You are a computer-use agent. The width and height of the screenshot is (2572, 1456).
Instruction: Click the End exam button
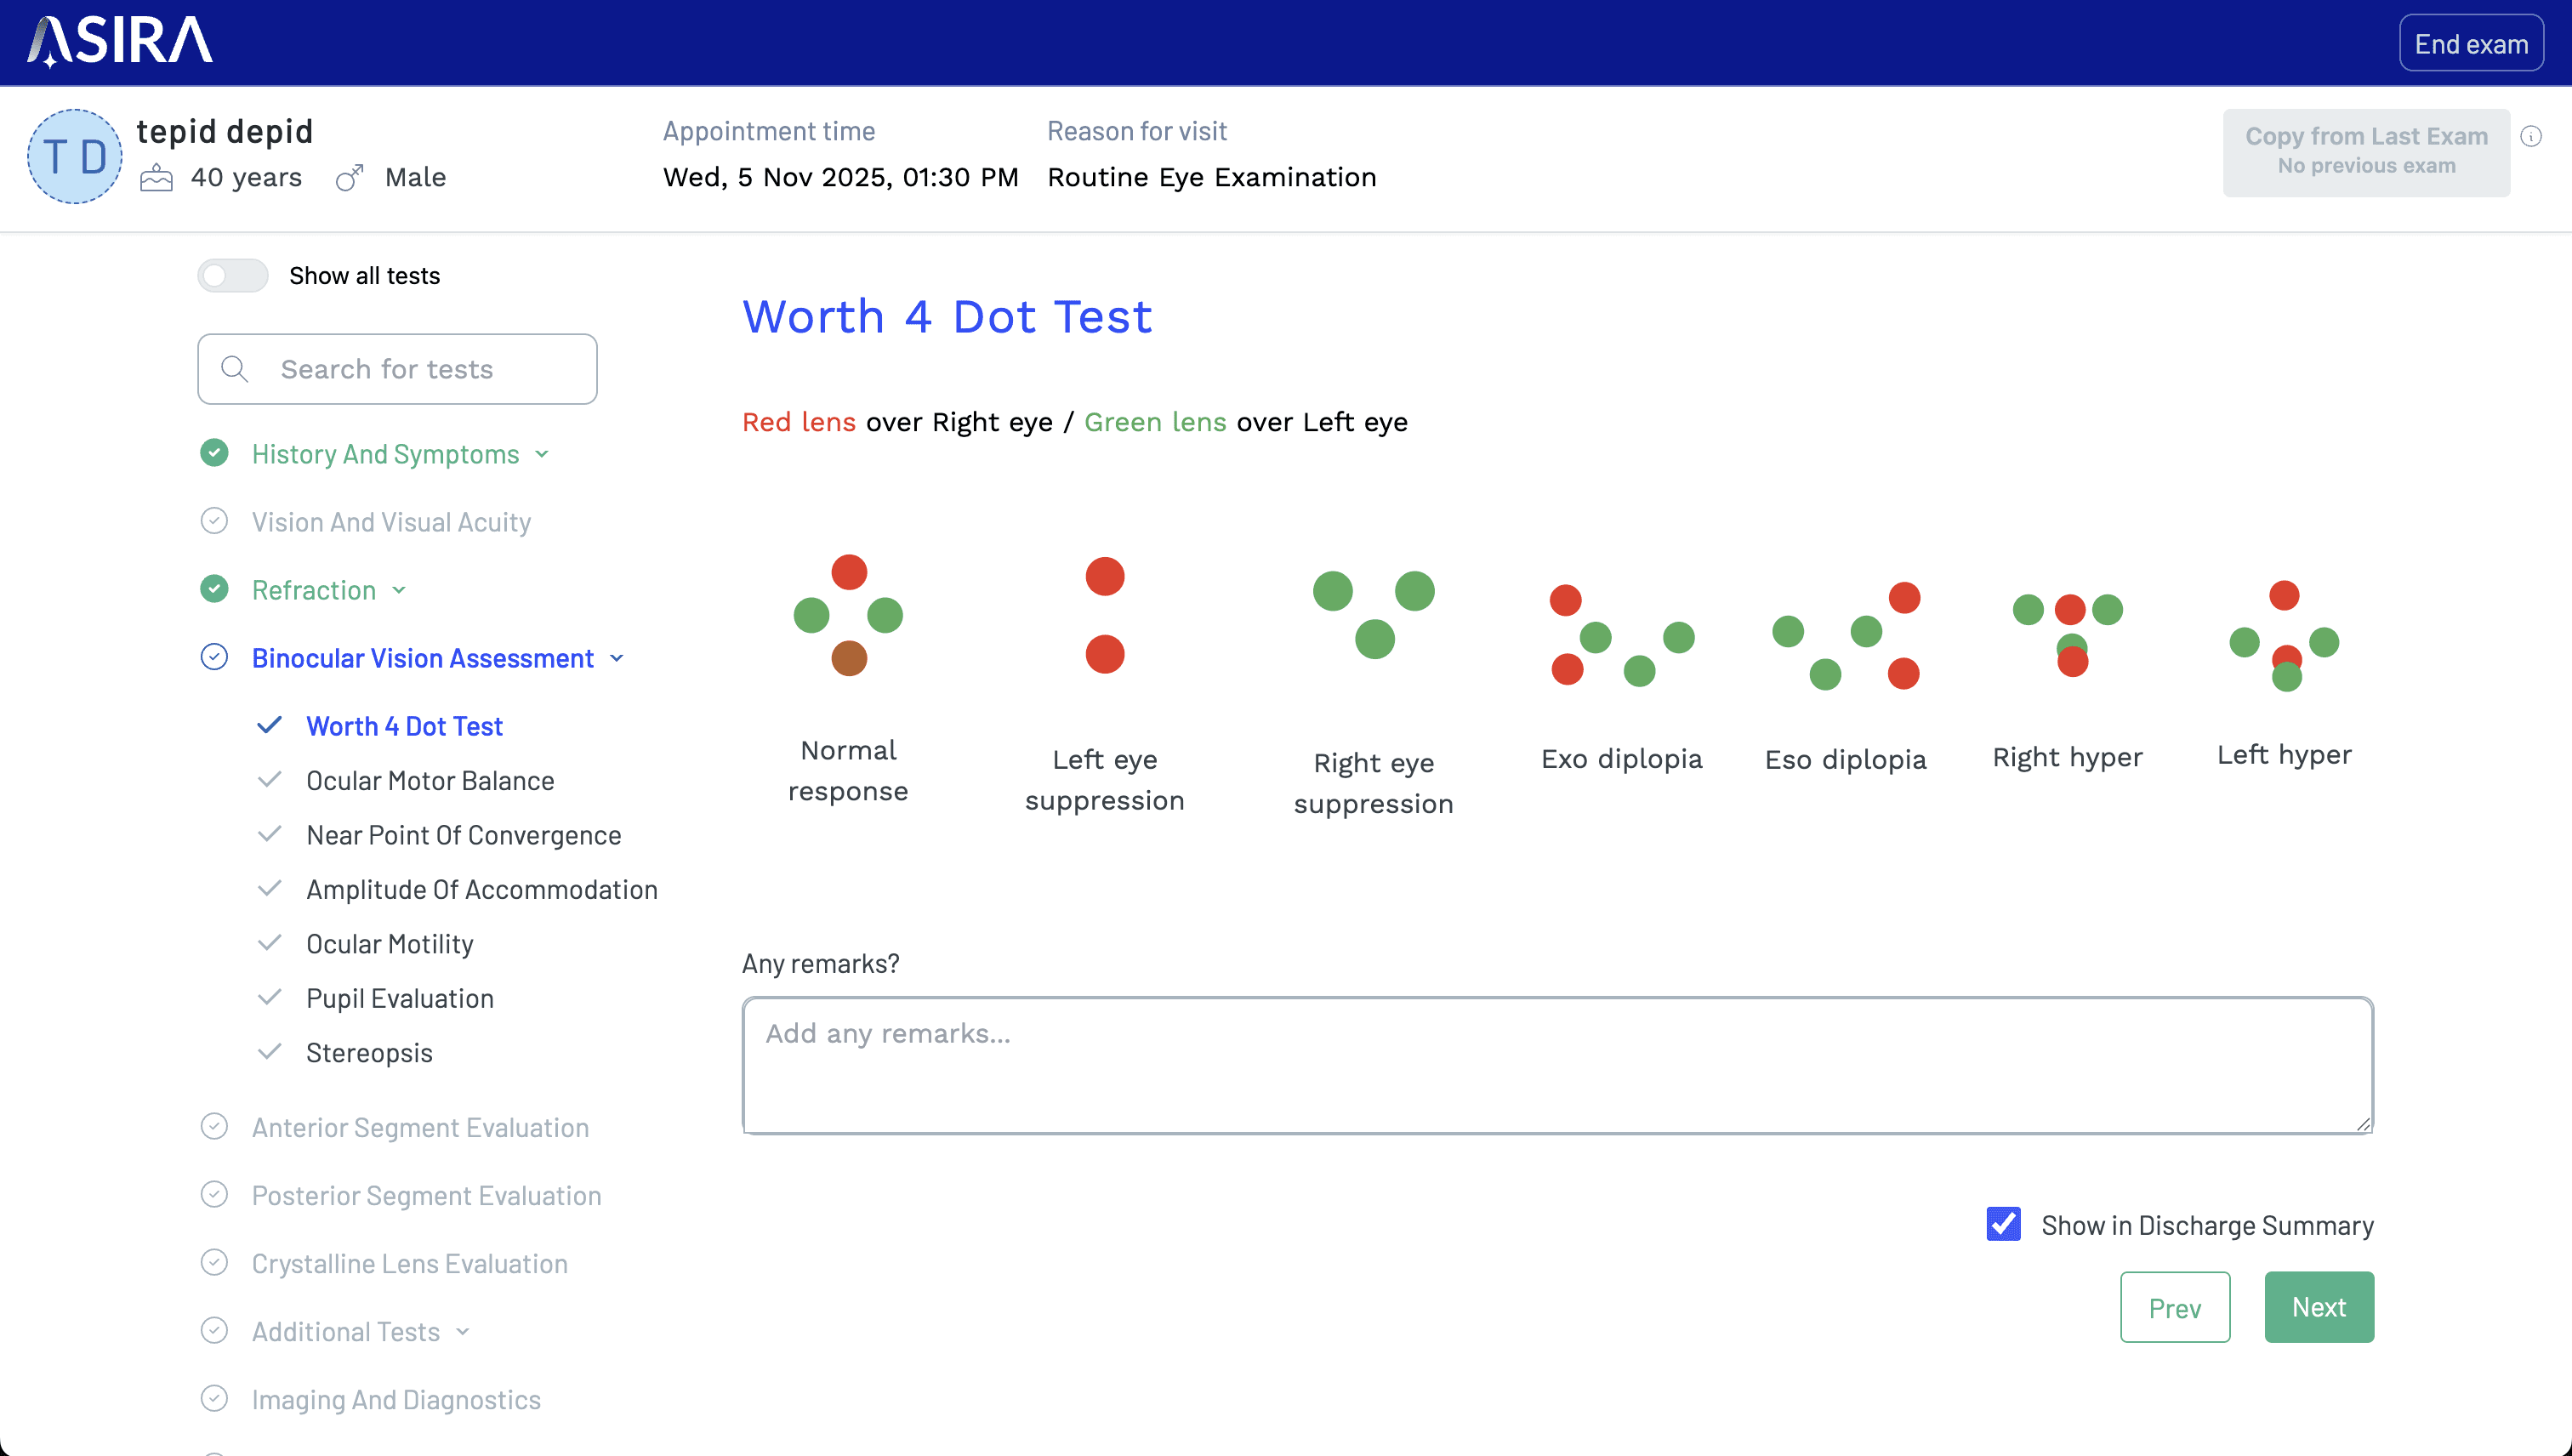tap(2470, 44)
